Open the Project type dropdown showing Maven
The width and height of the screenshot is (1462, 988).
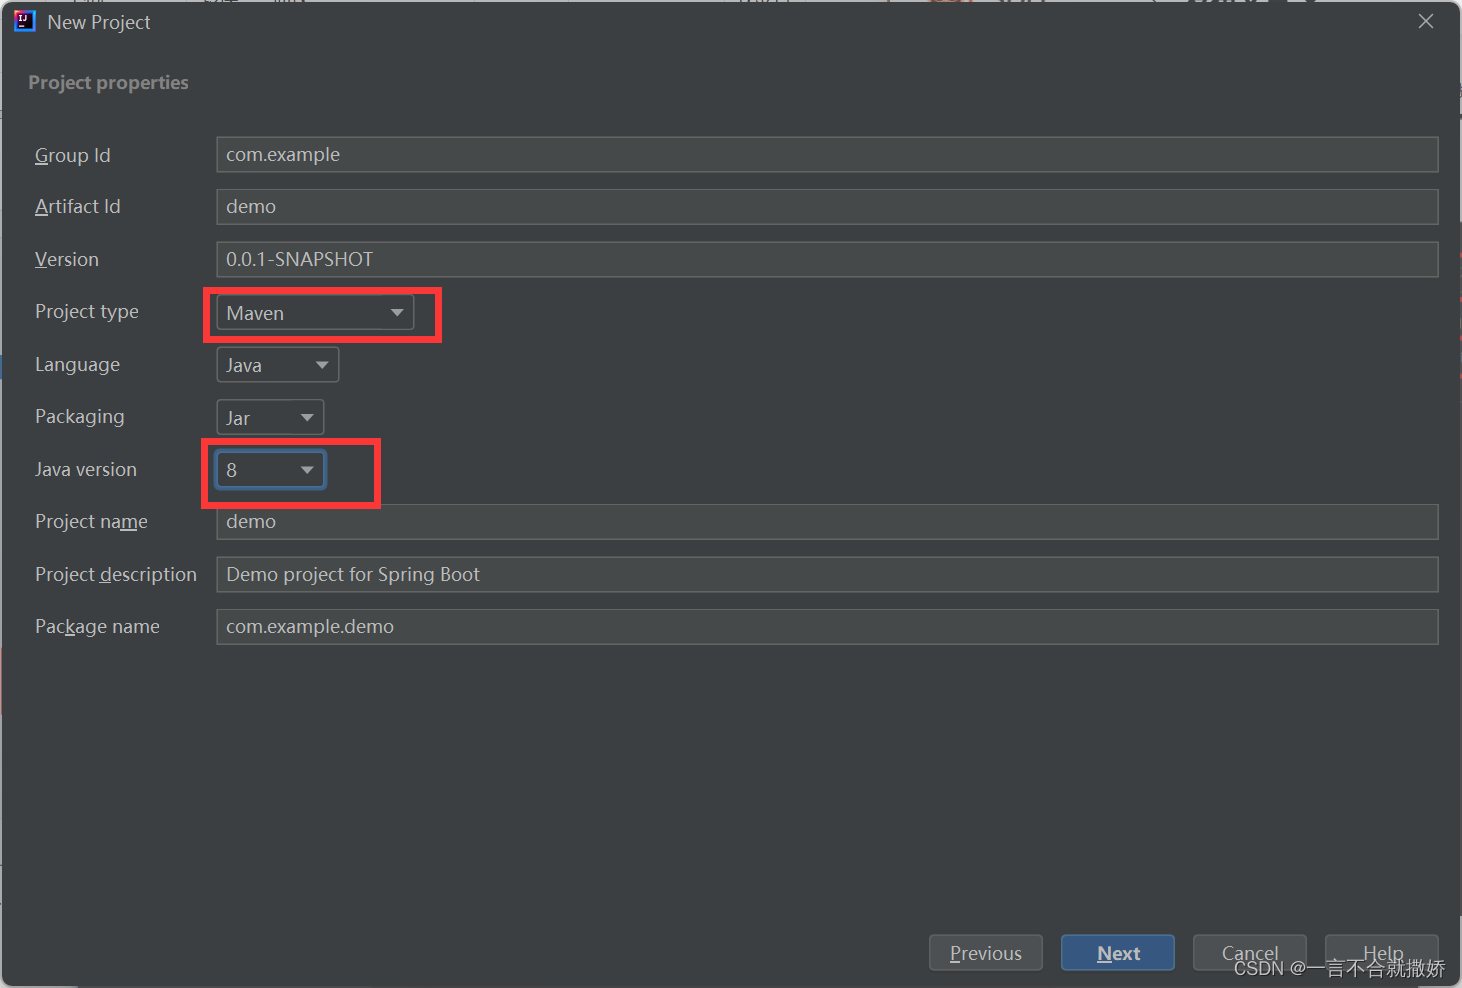[x=315, y=313]
